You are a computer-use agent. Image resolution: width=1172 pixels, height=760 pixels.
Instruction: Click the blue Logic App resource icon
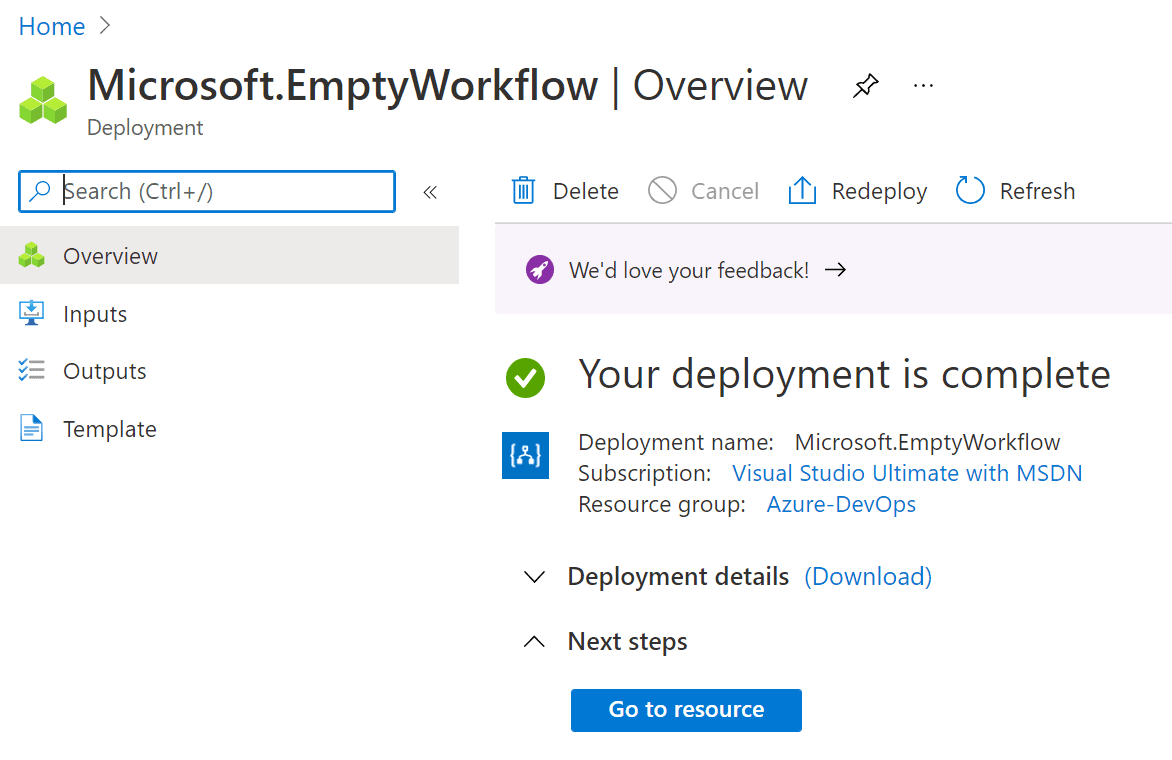(525, 455)
